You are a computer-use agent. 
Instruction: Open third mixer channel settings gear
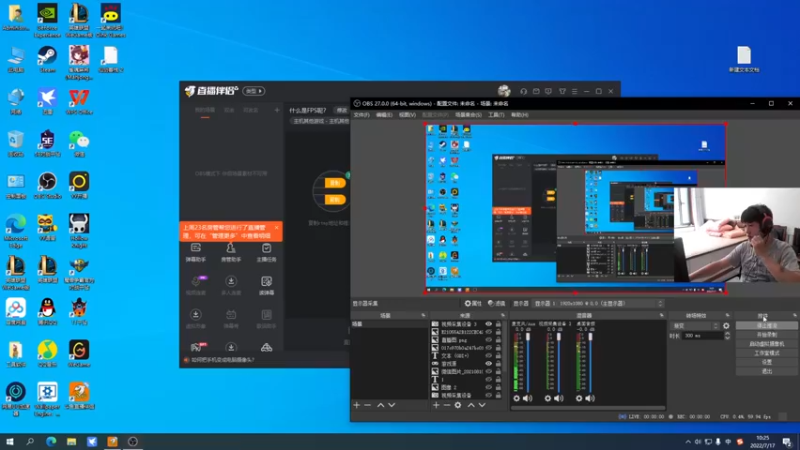tap(579, 398)
